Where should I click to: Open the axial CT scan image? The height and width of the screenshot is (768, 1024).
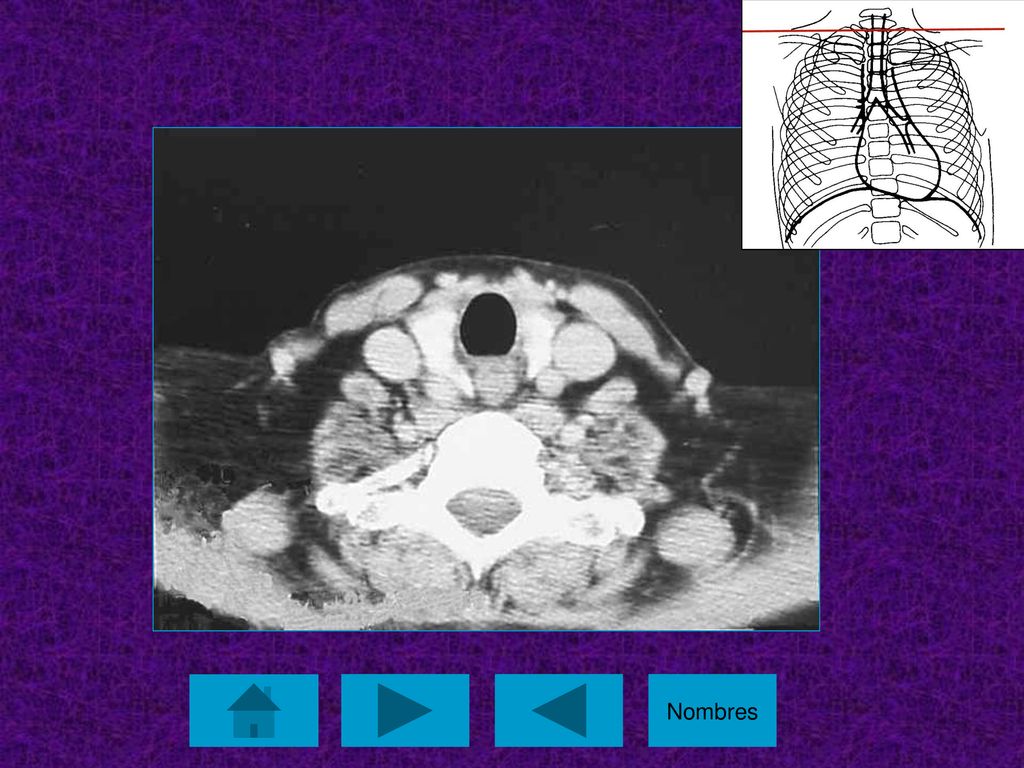pos(486,379)
